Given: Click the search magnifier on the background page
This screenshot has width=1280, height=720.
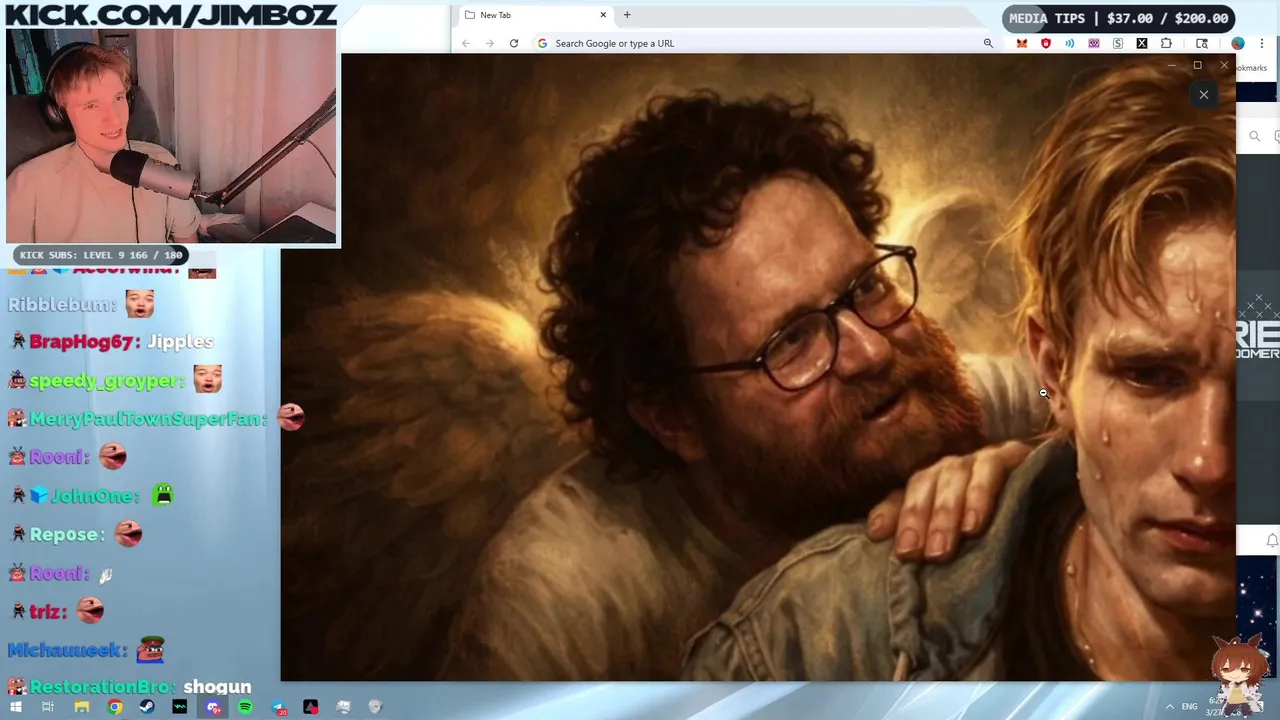Looking at the screenshot, I should 1255,136.
